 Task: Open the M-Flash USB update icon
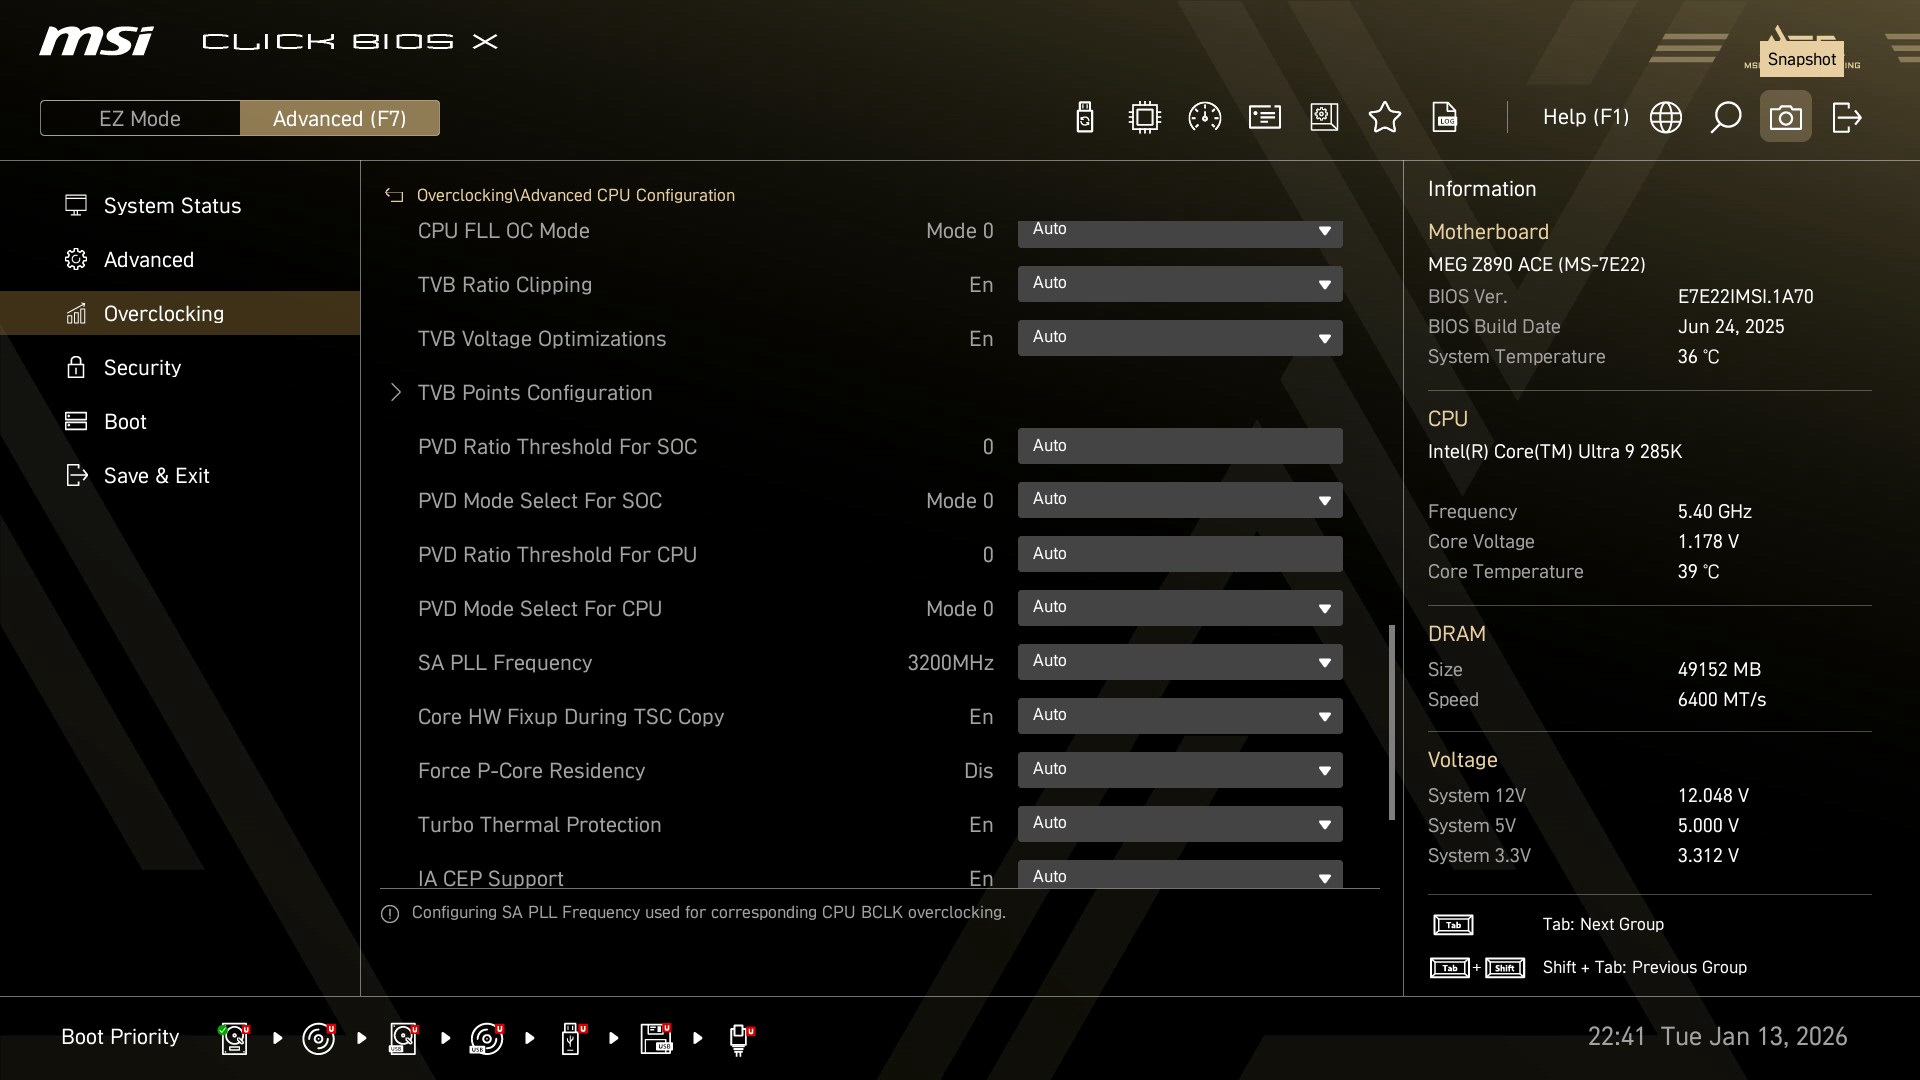(1084, 118)
